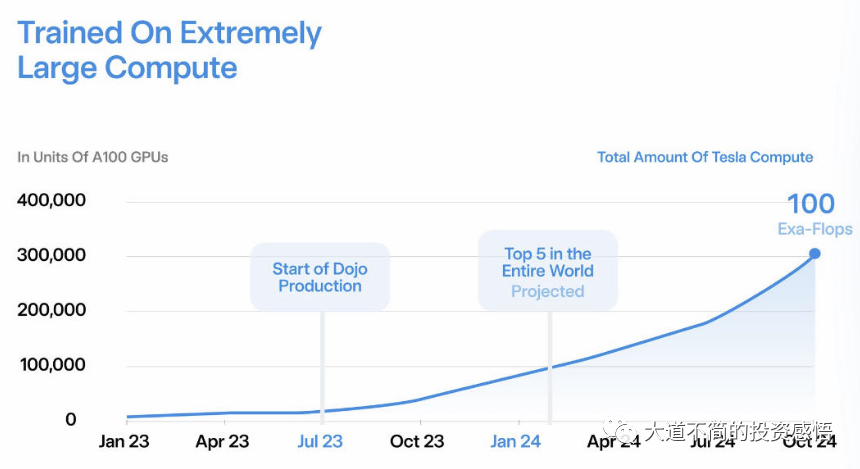
Task: Click the blue endpoint dot on the curve
Action: 815,253
